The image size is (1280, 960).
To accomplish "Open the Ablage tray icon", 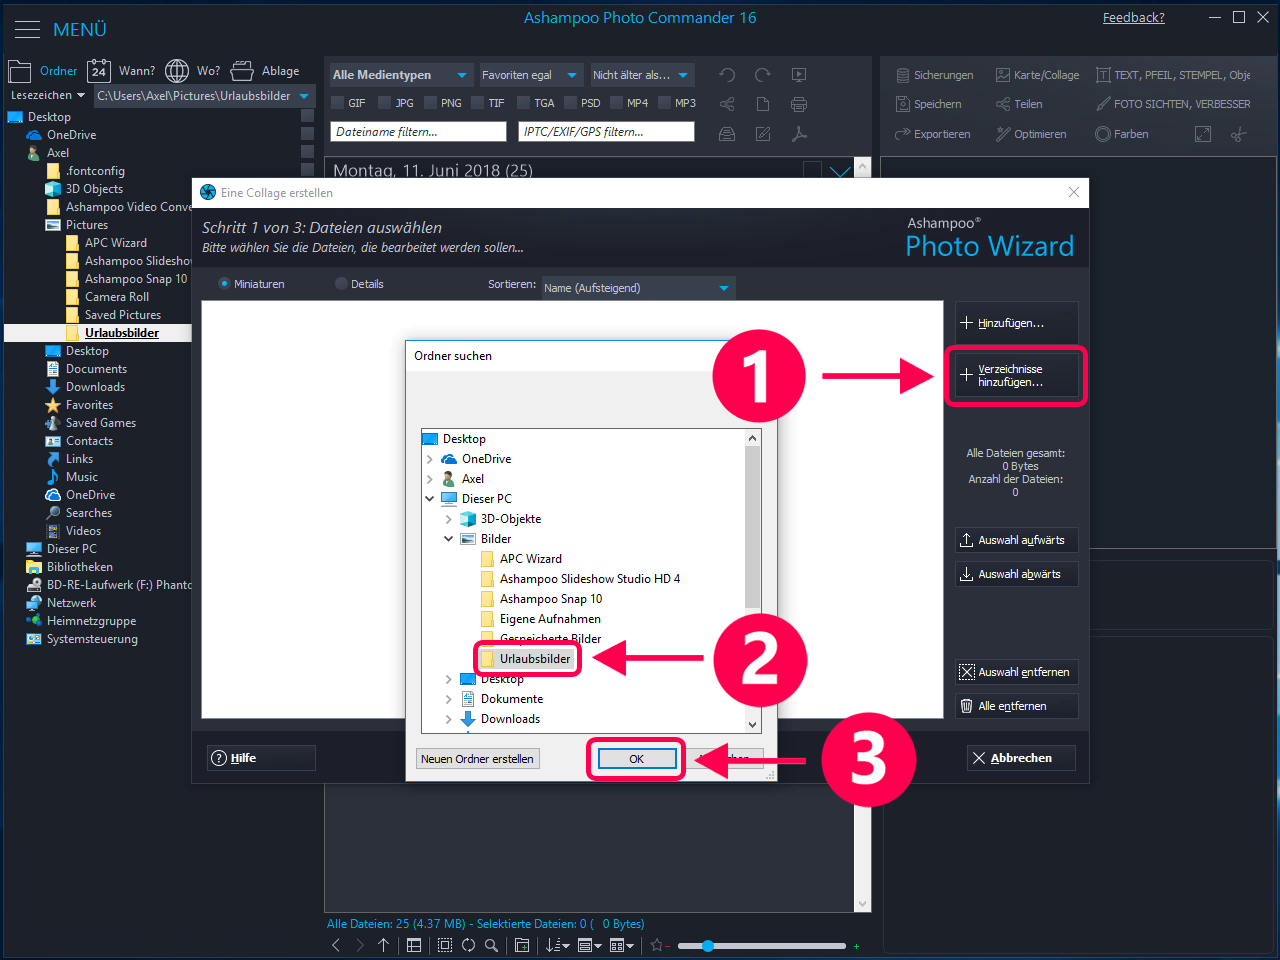I will [242, 71].
